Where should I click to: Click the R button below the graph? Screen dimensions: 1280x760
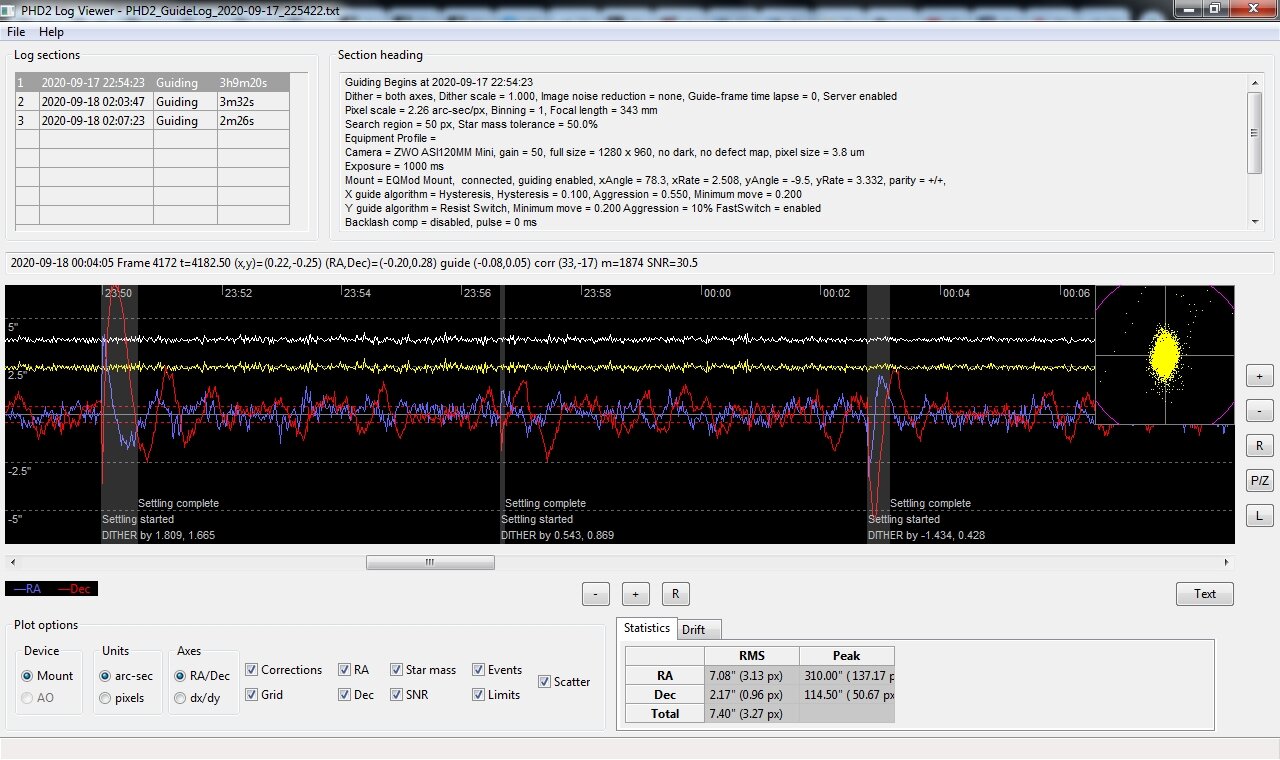(x=675, y=594)
